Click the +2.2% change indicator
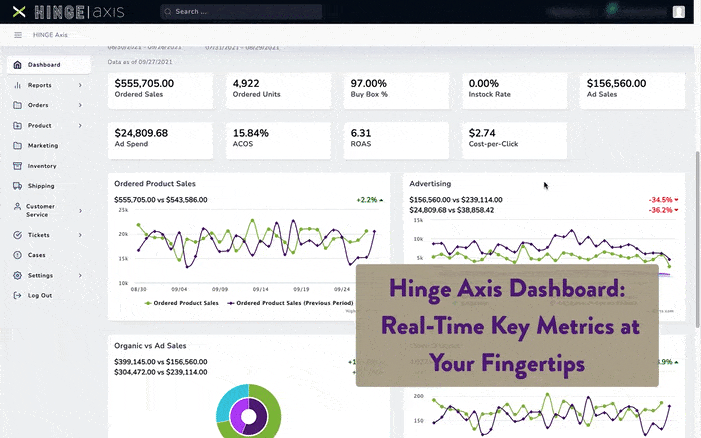This screenshot has height=438, width=701. pyautogui.click(x=370, y=200)
